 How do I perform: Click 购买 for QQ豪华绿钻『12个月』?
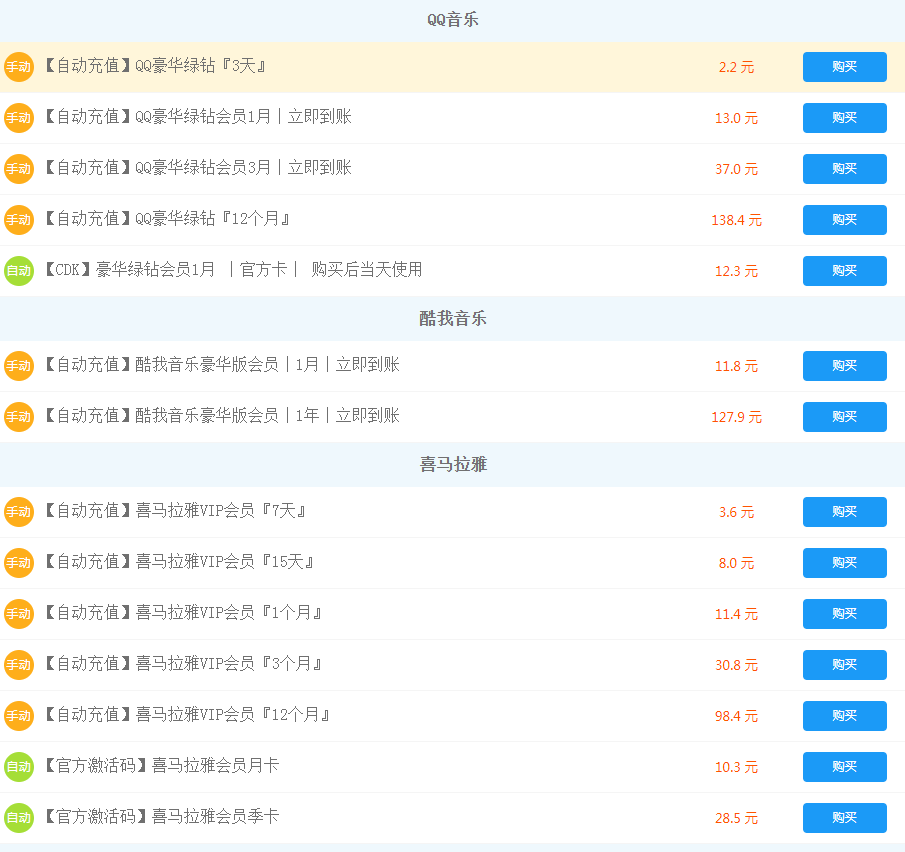(844, 220)
